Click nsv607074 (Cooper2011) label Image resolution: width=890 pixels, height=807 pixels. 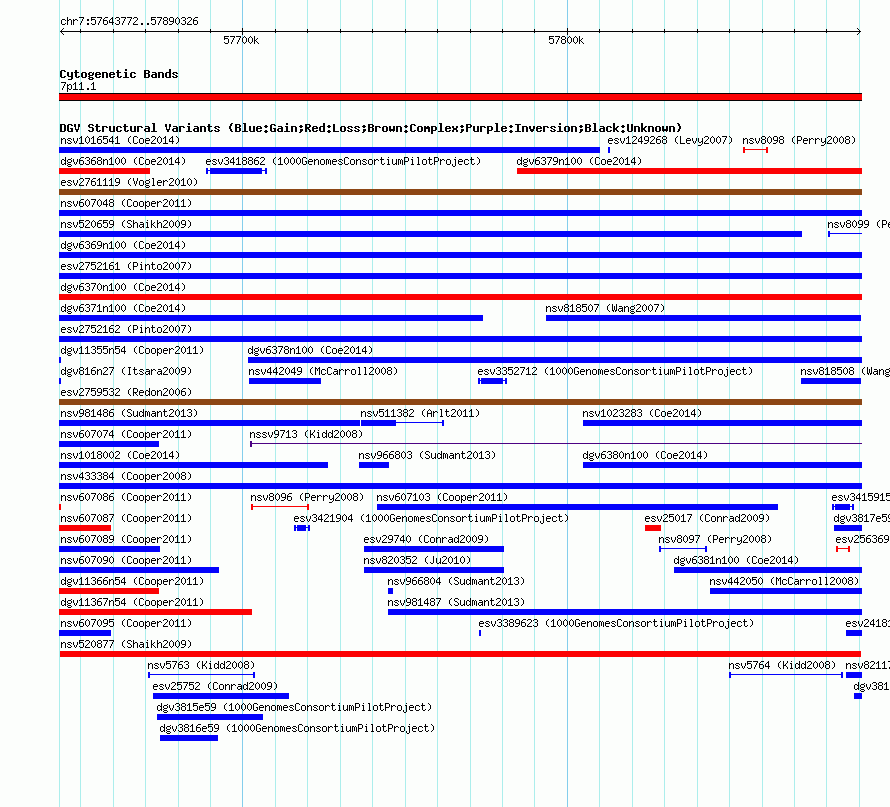[126, 434]
